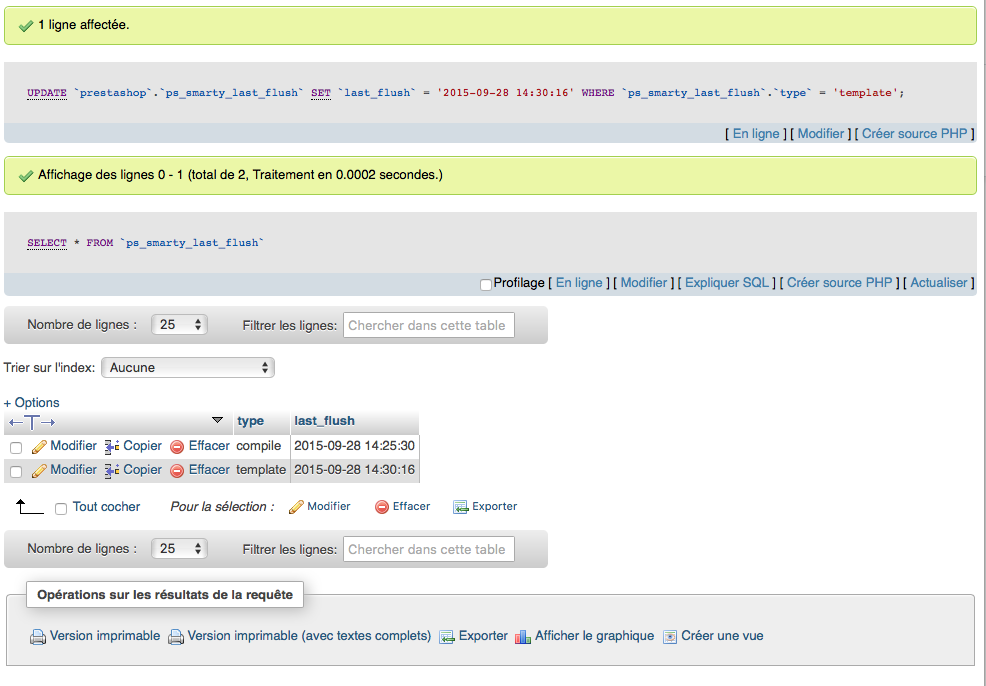Tick the checkbox for compile row
The width and height of the screenshot is (986, 686).
(16, 448)
